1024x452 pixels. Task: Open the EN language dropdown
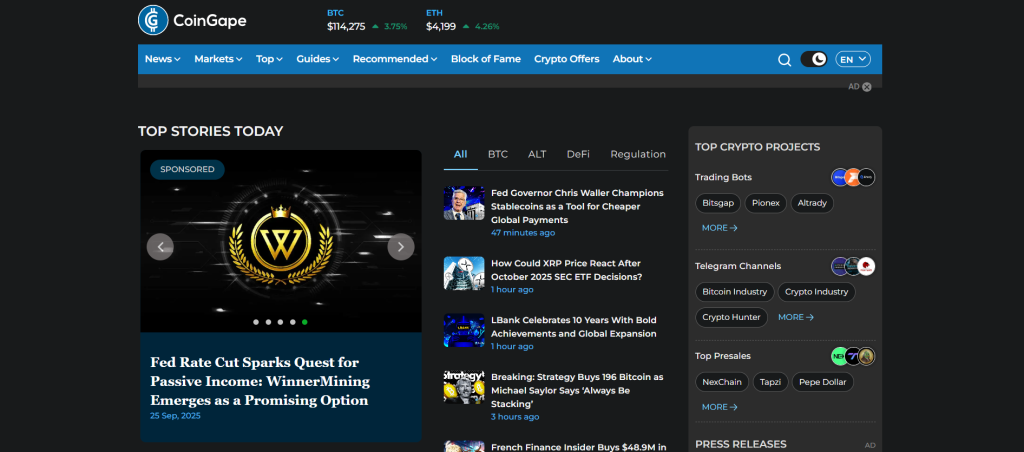click(853, 59)
